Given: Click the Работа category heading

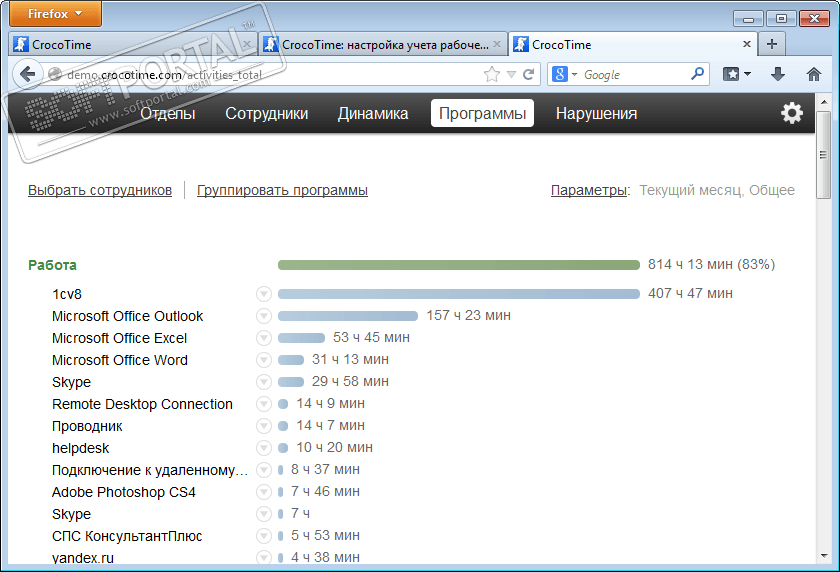Looking at the screenshot, I should coord(52,265).
